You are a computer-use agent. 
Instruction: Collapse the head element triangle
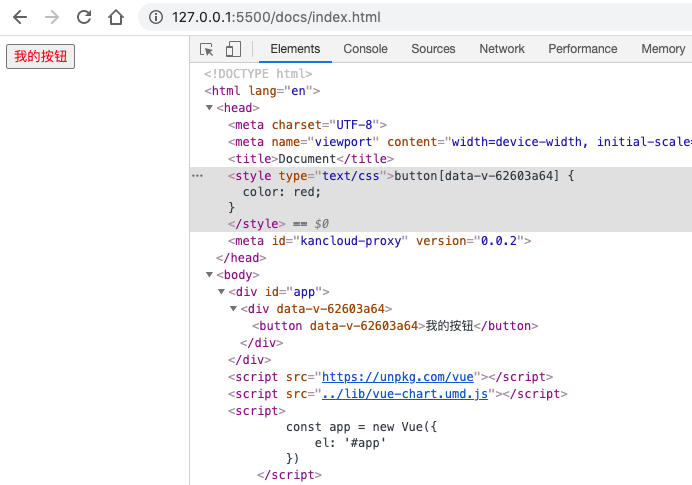click(x=210, y=108)
